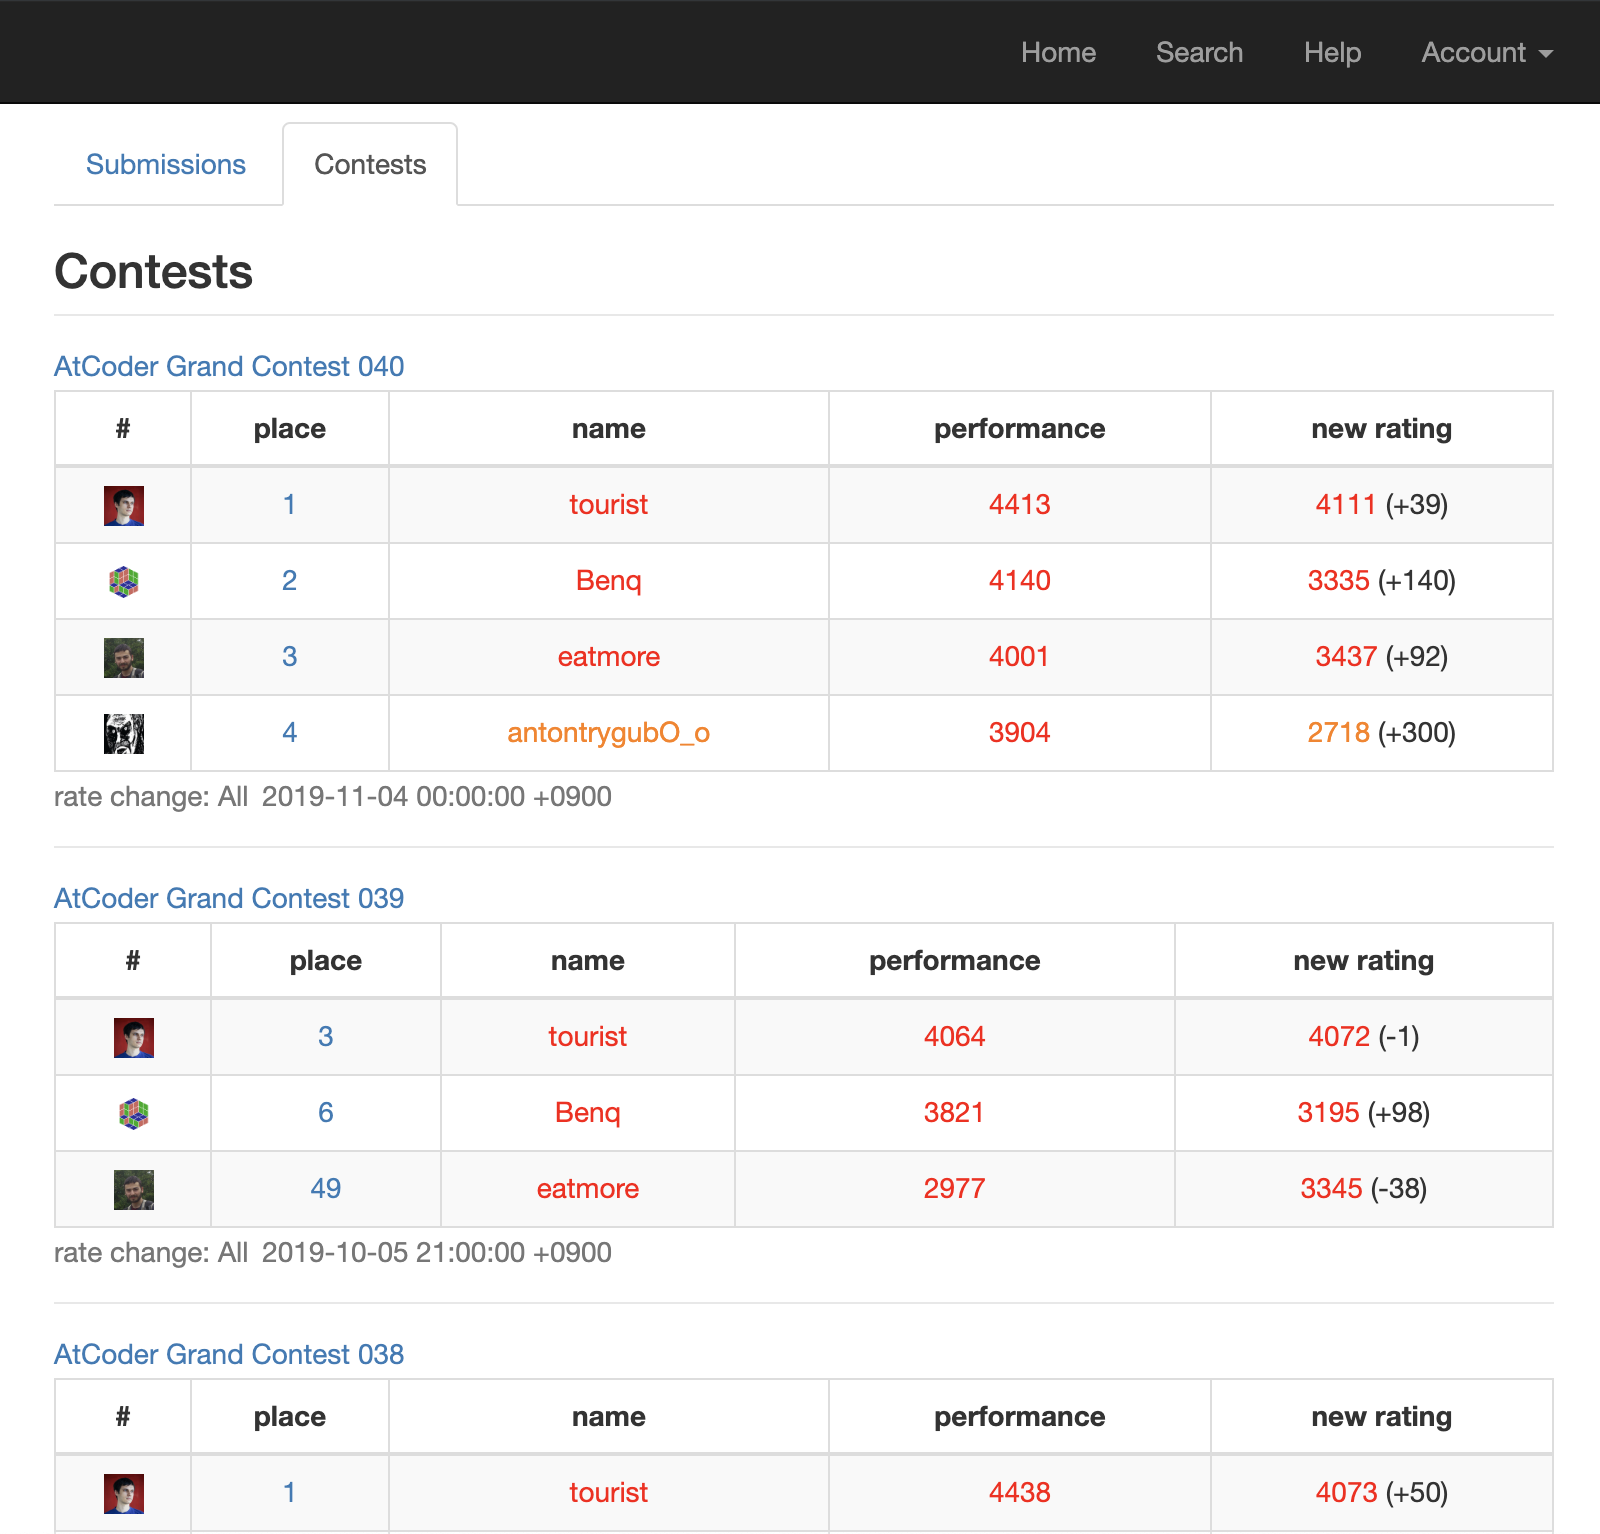Select new rating 4111 (+39)
1600x1534 pixels.
pos(1381,504)
